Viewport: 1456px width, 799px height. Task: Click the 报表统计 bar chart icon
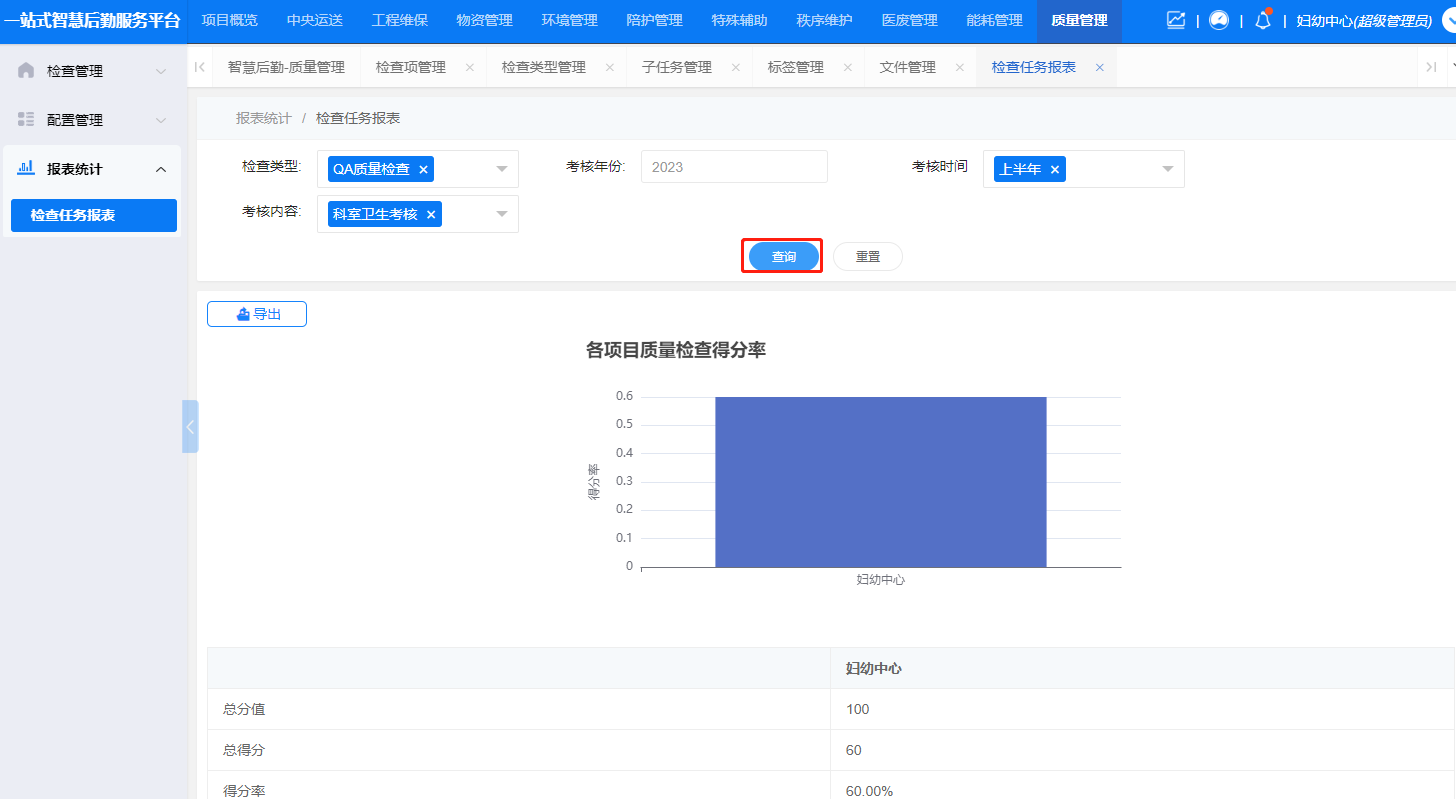26,168
